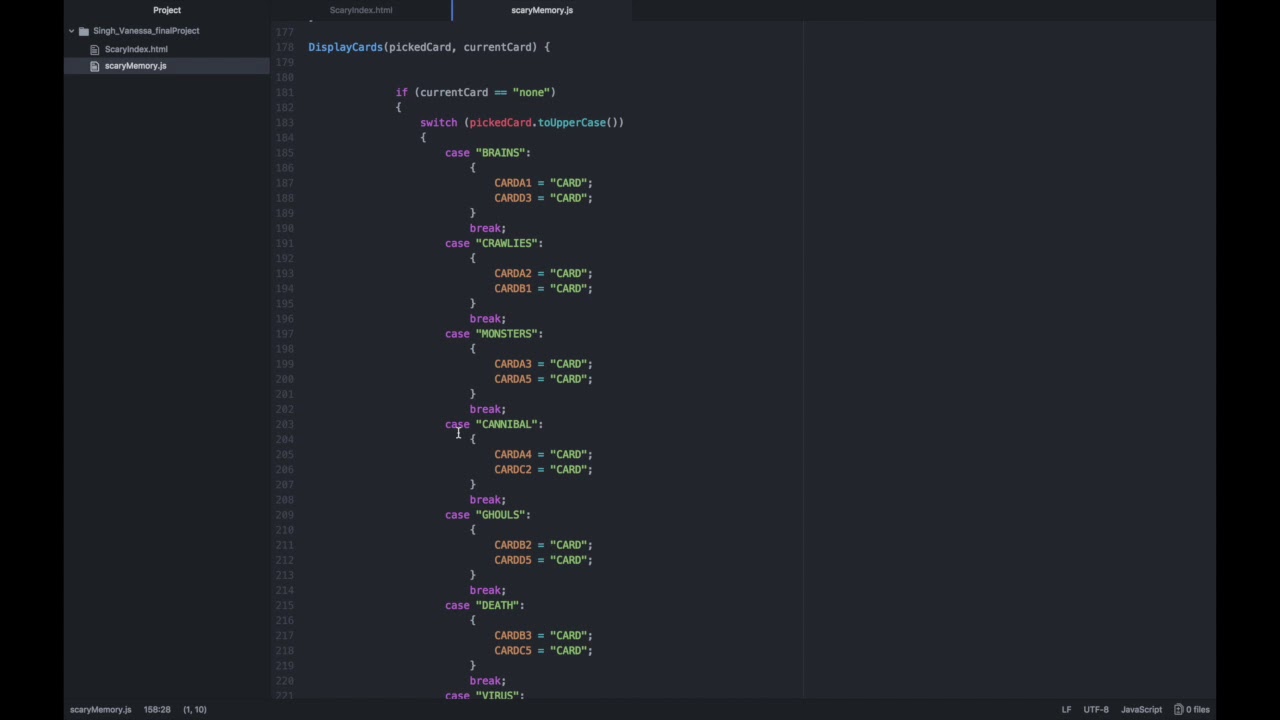Click the pickedCard parameter on line 178

(420, 47)
